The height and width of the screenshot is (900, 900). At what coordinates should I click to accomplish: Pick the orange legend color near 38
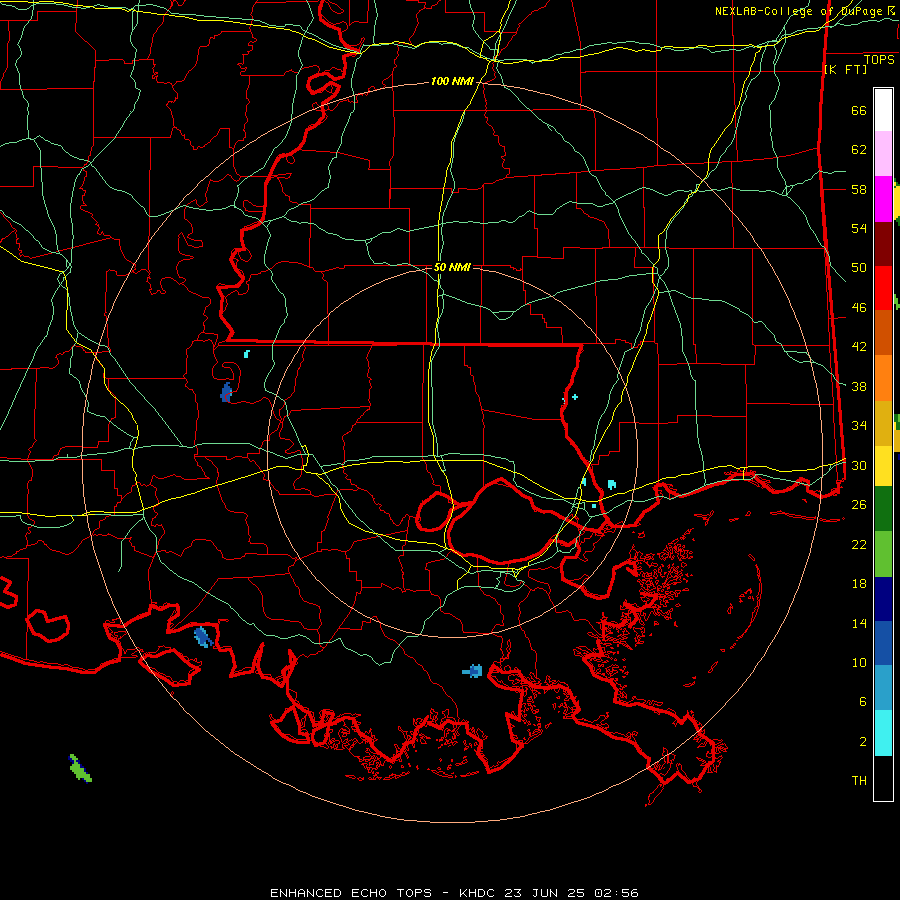click(883, 378)
